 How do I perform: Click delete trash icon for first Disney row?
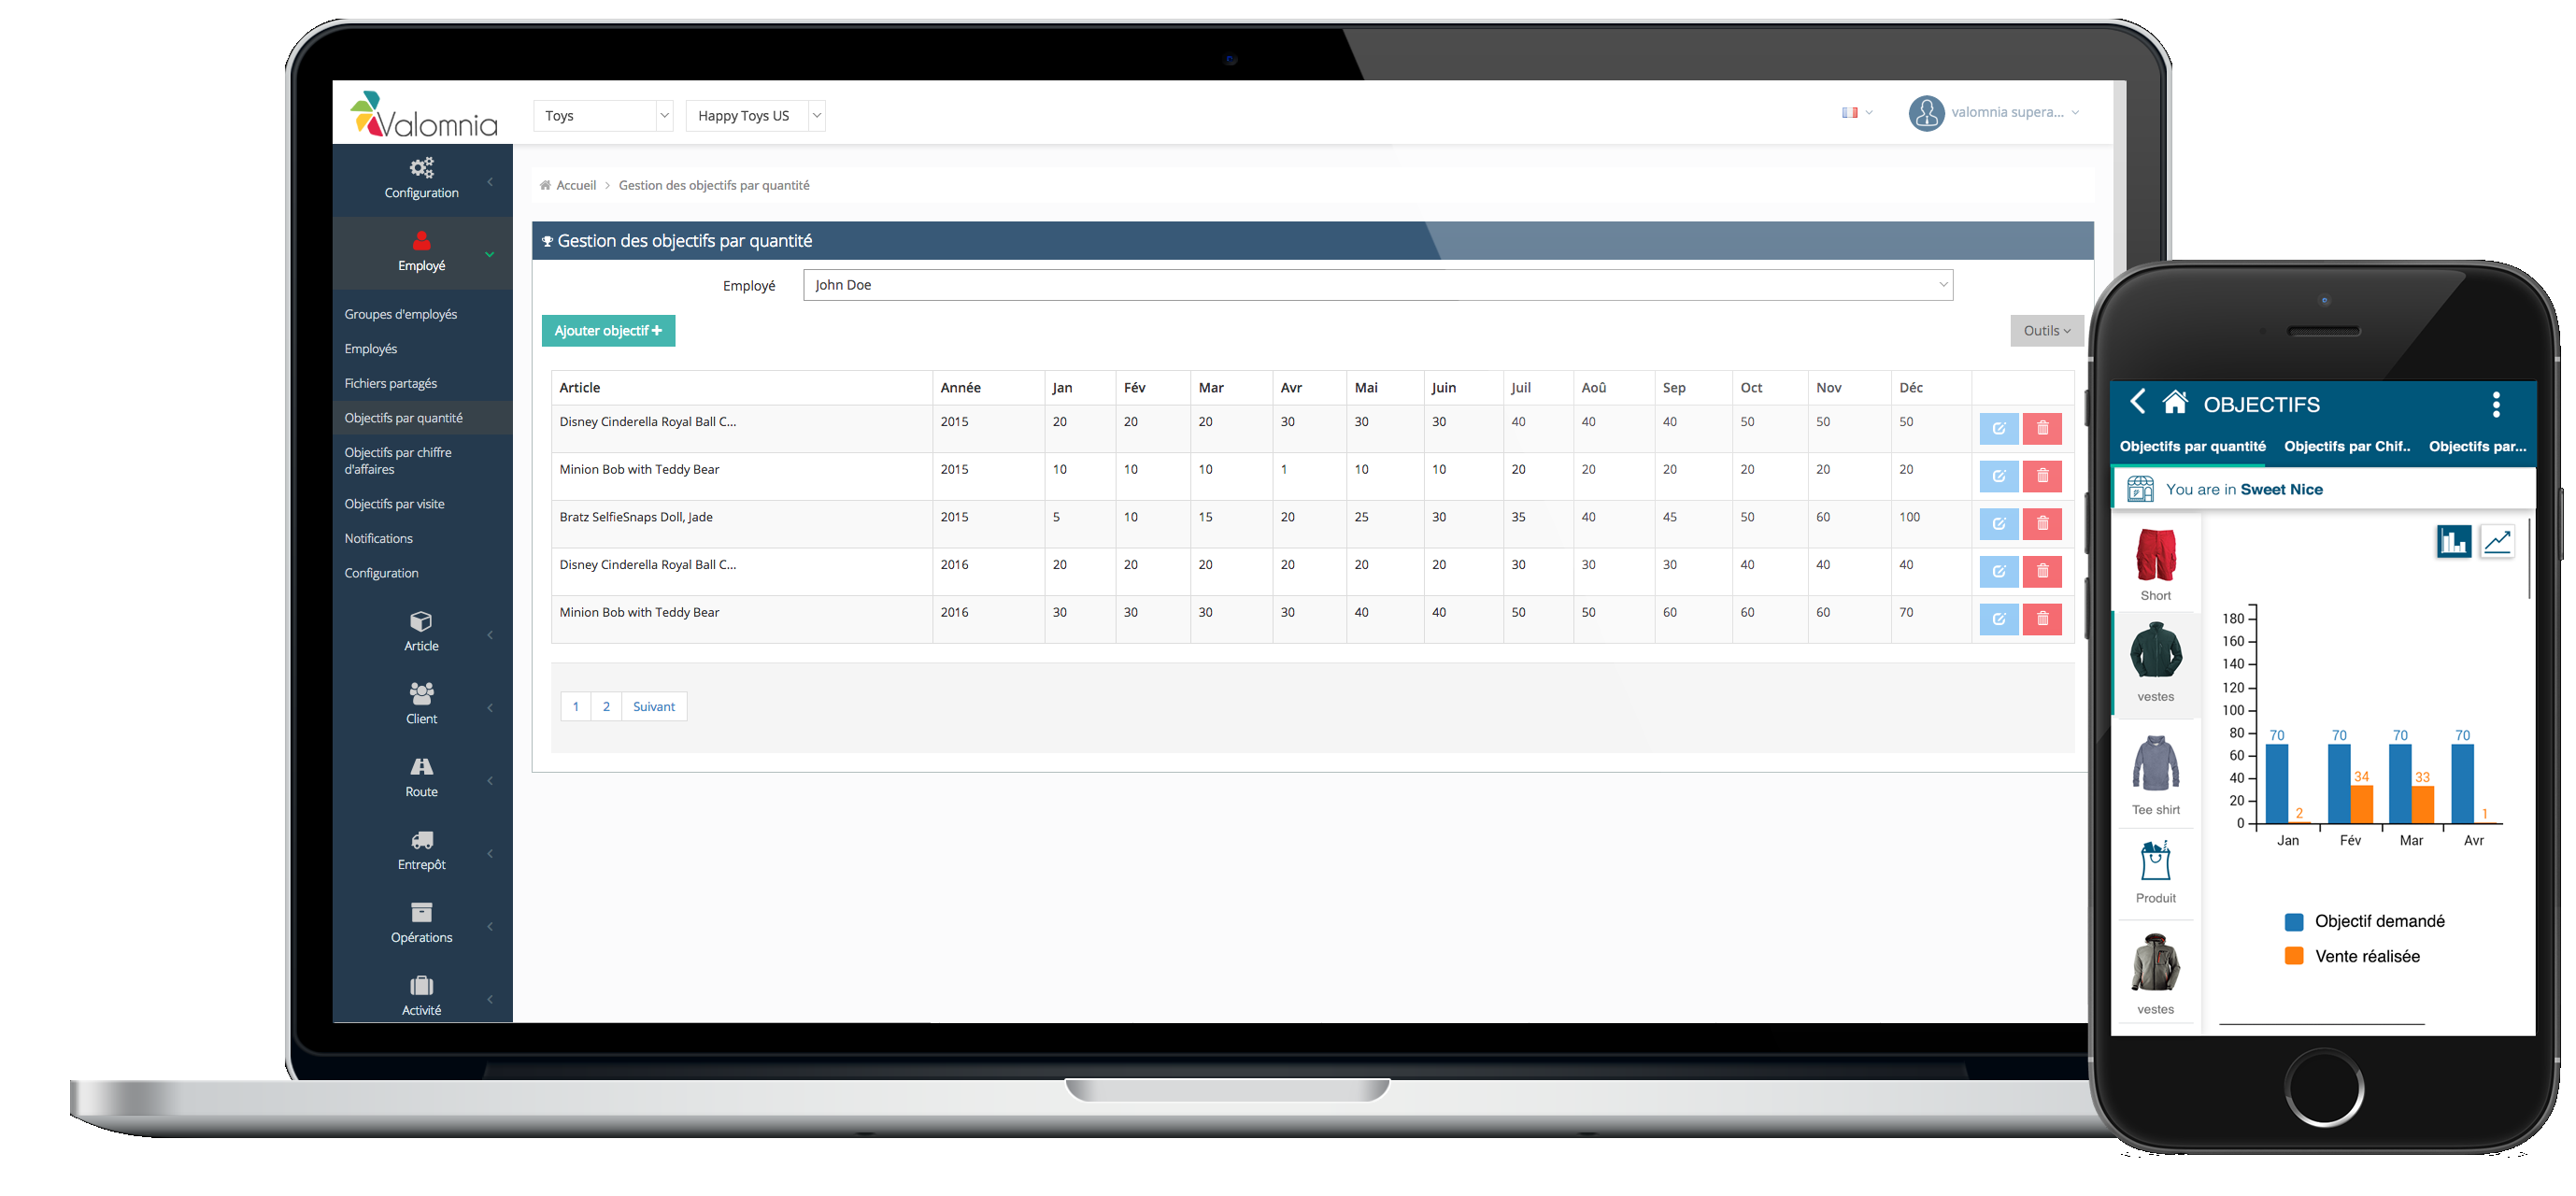point(2042,428)
